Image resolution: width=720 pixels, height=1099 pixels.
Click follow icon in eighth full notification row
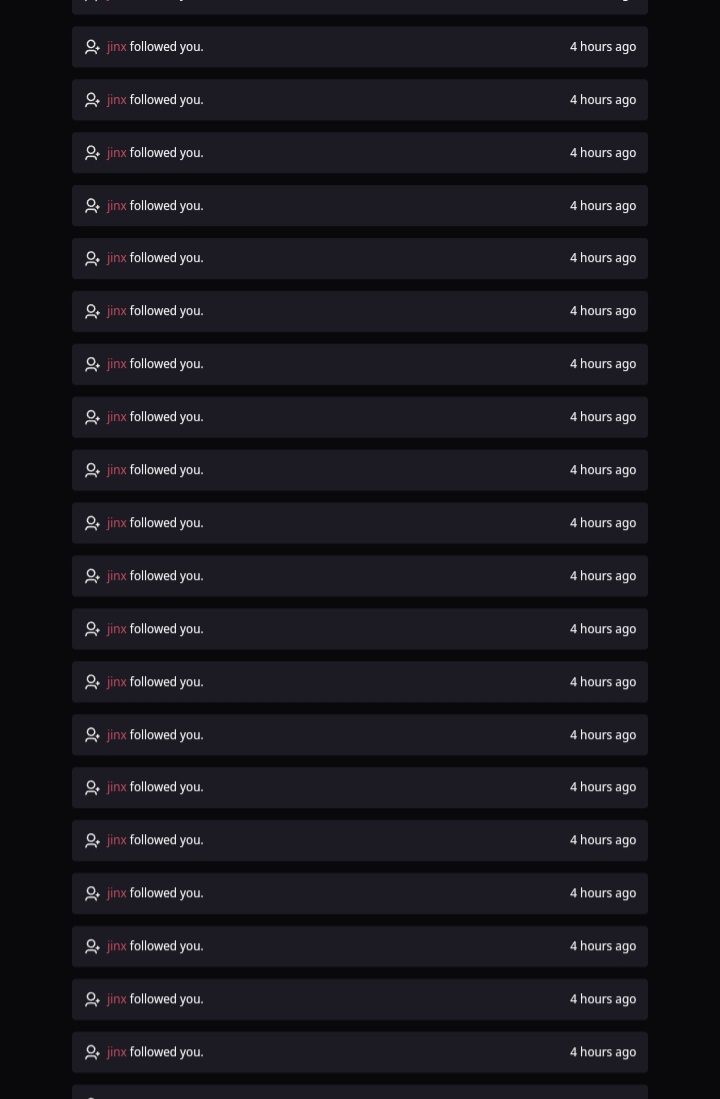(93, 417)
